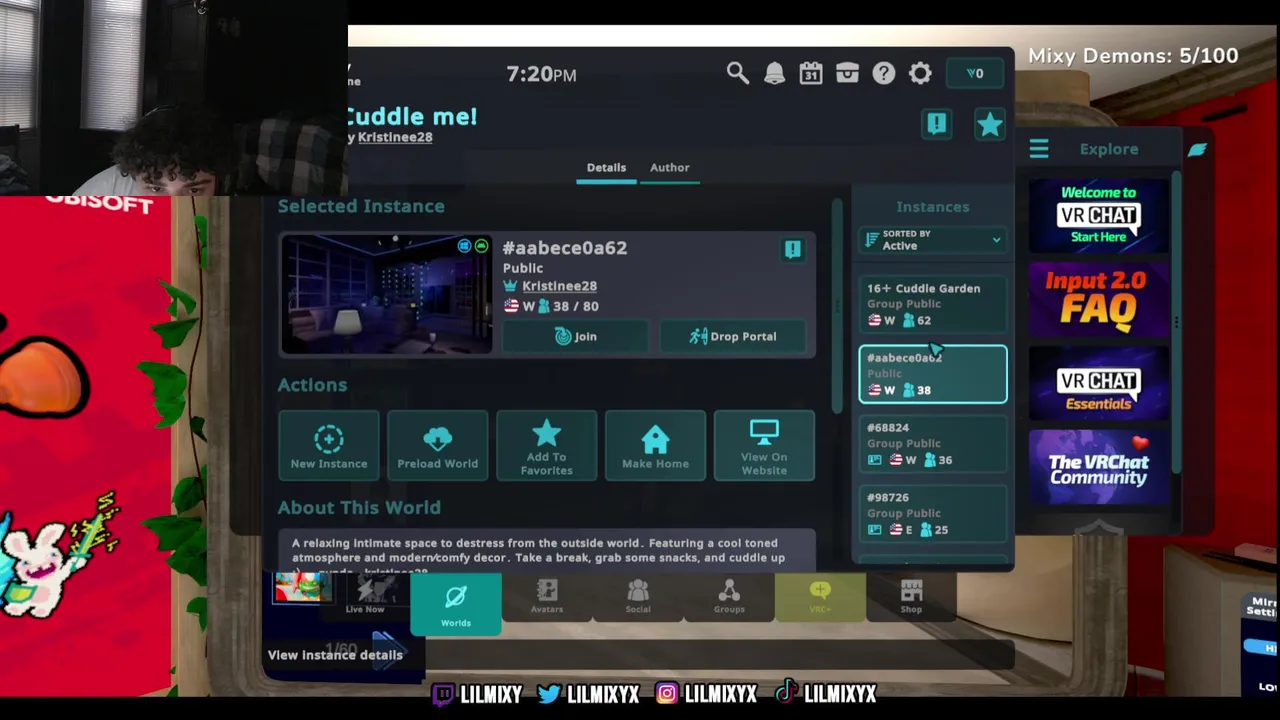Open the Live Now tab
1280x720 pixels.
tap(365, 596)
